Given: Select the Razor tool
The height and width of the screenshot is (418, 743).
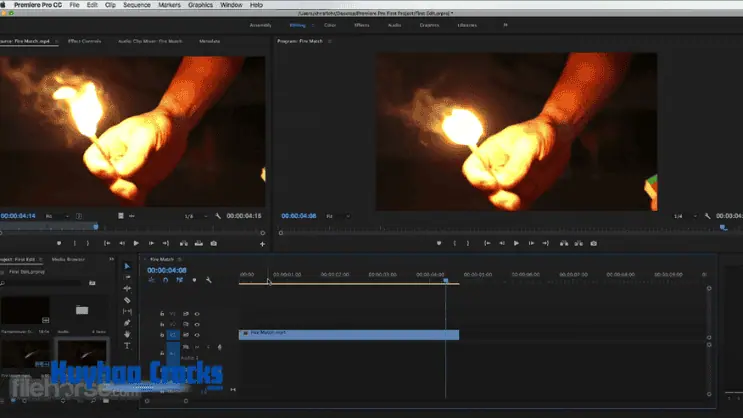Looking at the screenshot, I should click(127, 300).
